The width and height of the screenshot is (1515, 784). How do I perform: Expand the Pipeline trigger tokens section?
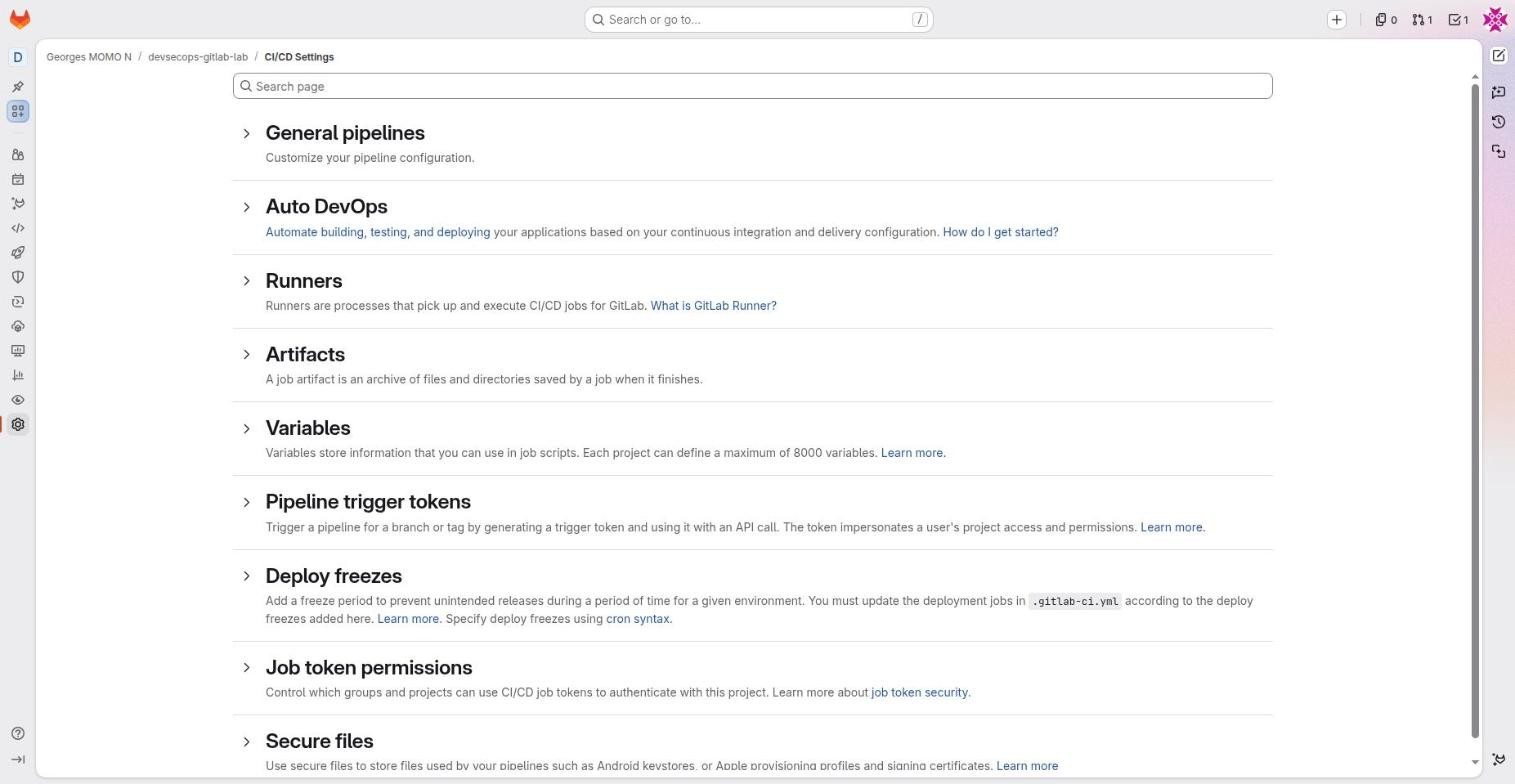coord(246,502)
